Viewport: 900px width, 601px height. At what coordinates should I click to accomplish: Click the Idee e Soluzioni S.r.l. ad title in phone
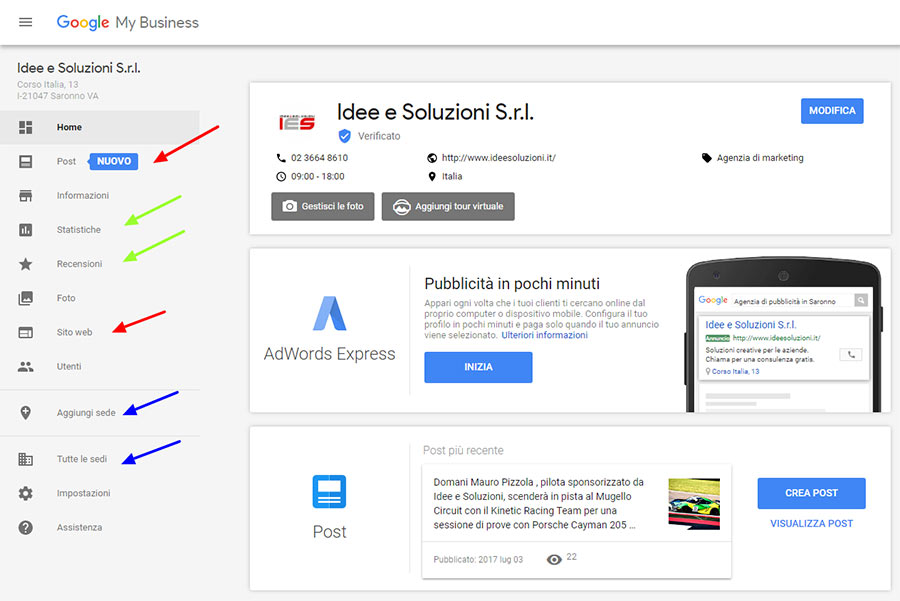click(751, 325)
